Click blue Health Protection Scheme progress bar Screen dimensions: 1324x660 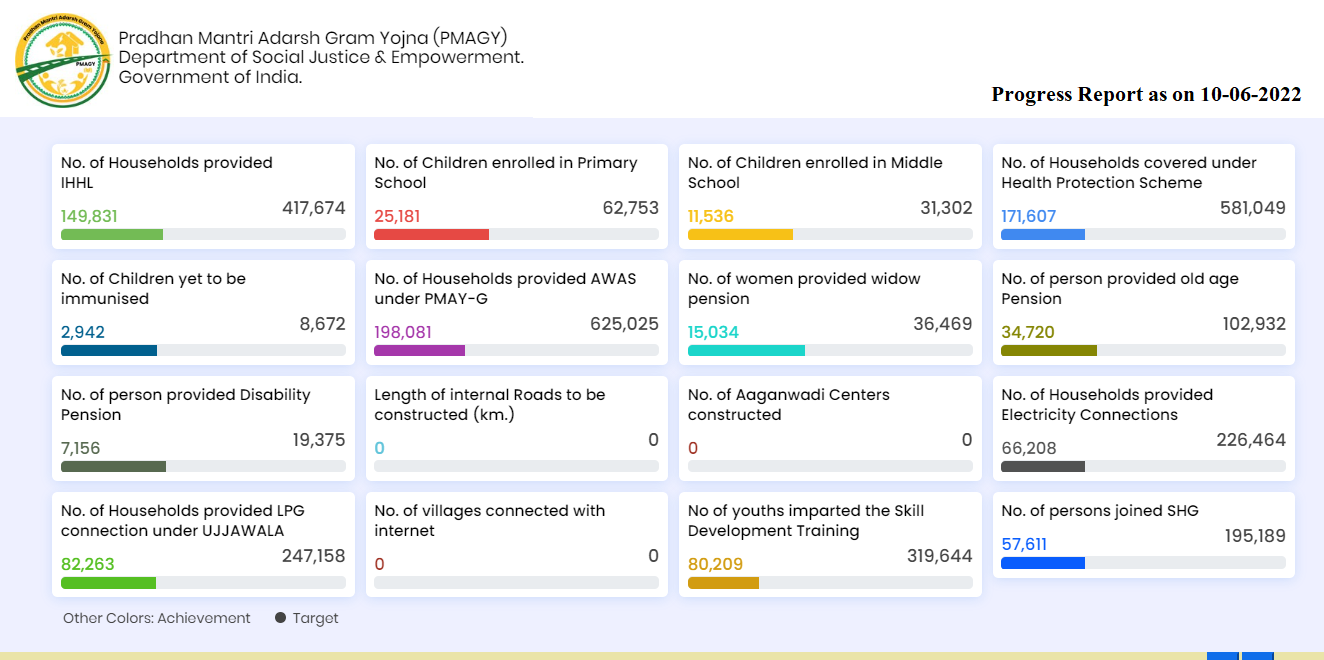click(x=1043, y=234)
